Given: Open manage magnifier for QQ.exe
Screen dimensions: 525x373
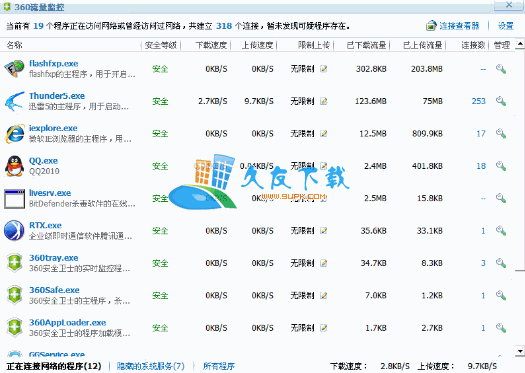Looking at the screenshot, I should [x=501, y=166].
